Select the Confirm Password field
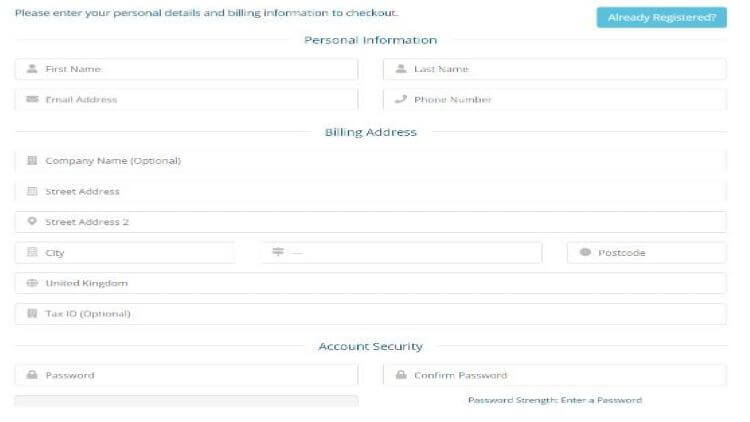Image resolution: width=750 pixels, height=422 pixels. [555, 375]
